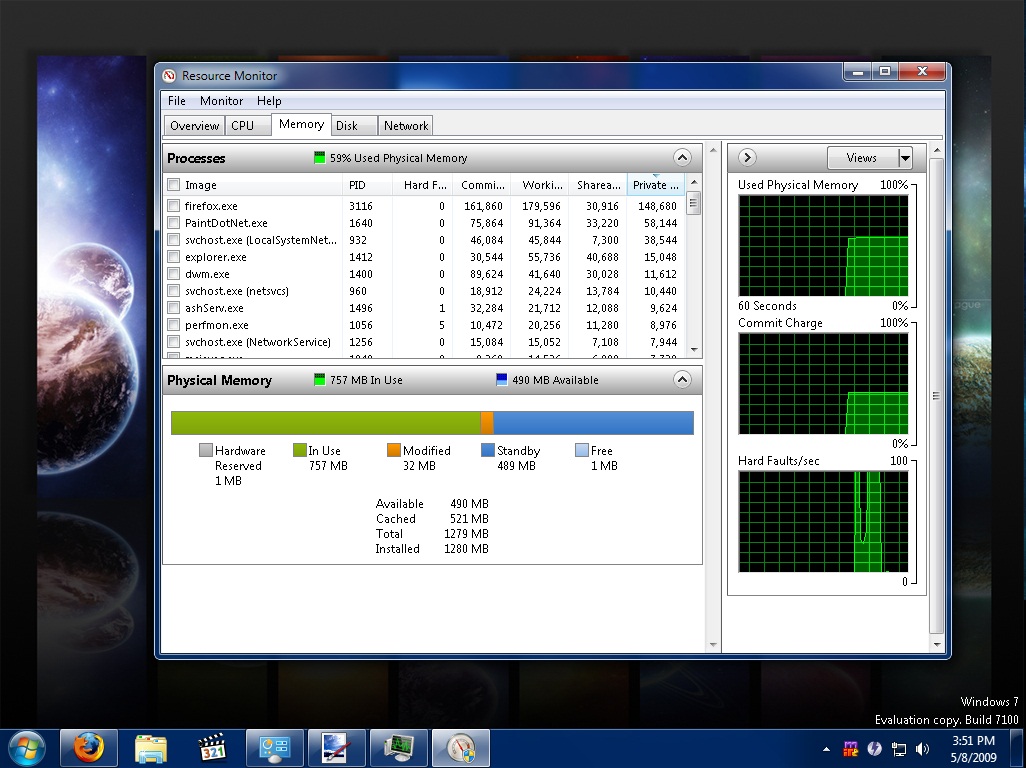Click the process list scrollbar down arrow
The width and height of the screenshot is (1026, 768).
[694, 350]
